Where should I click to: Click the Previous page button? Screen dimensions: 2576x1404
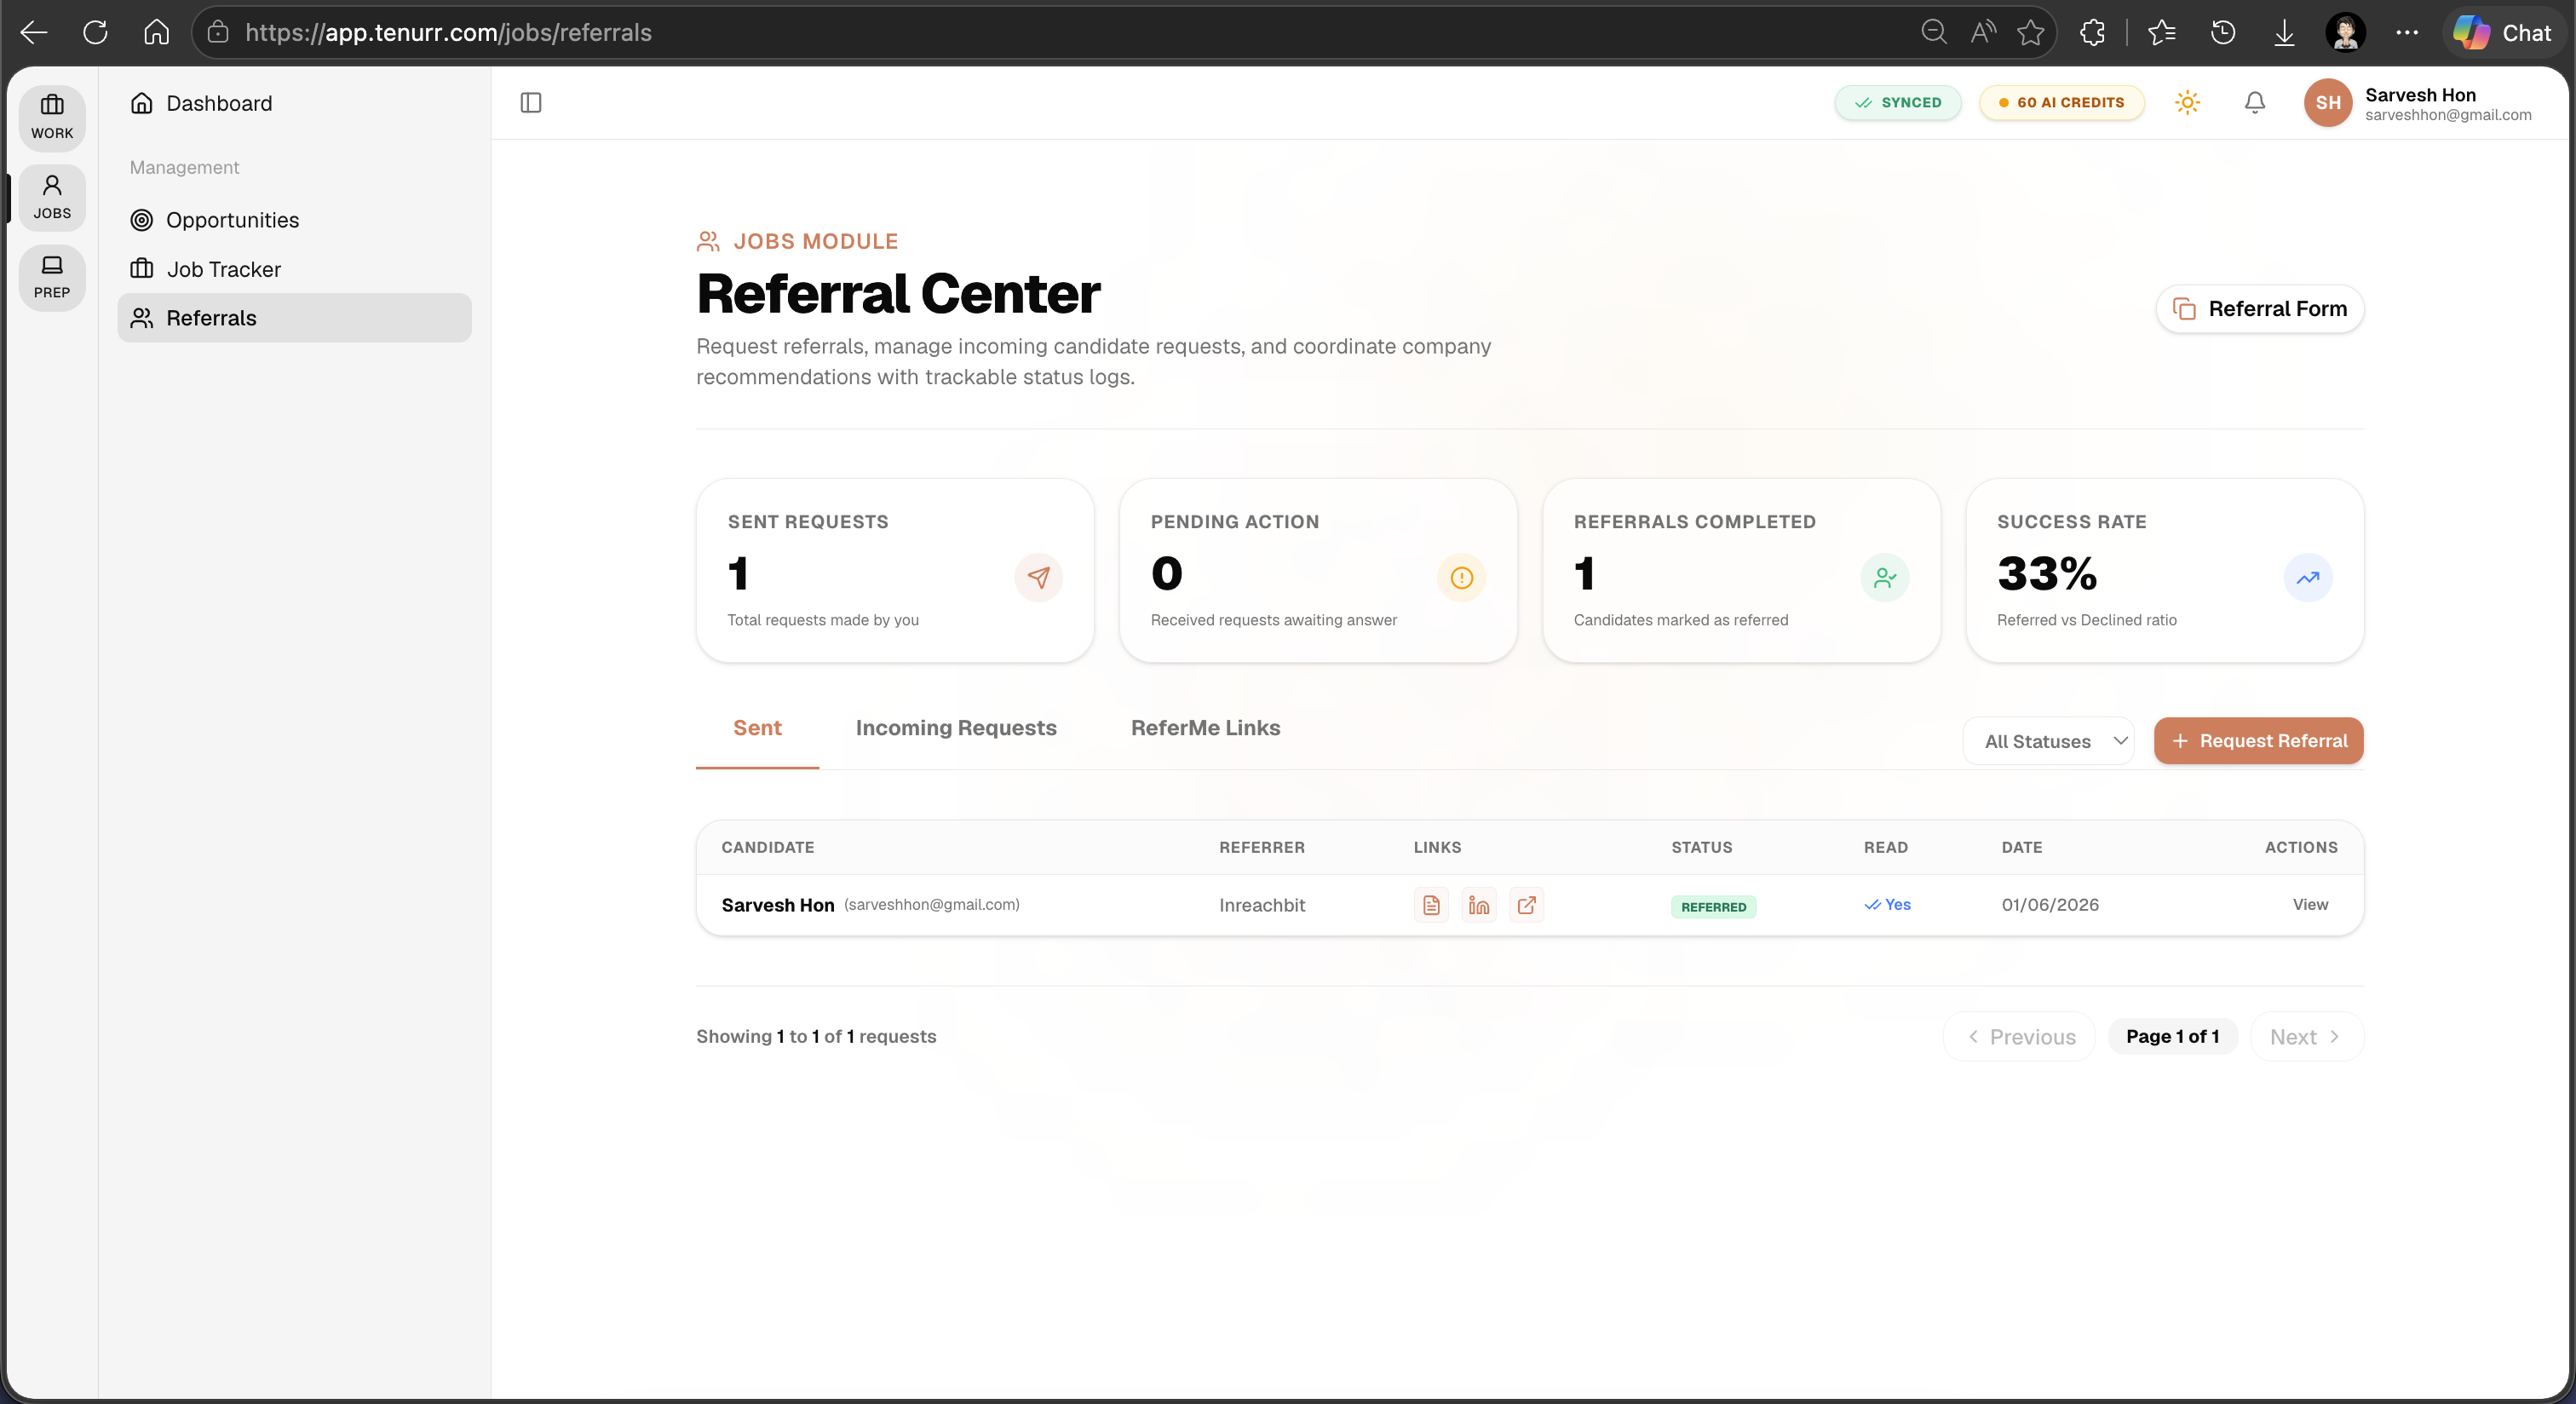pyautogui.click(x=2020, y=1037)
